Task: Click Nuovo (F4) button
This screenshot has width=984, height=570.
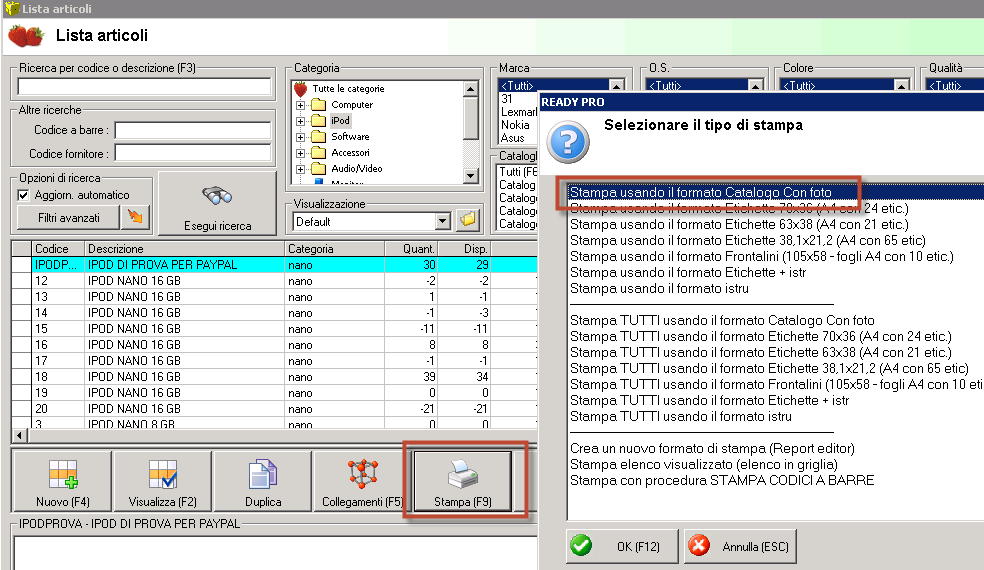Action: (63, 481)
